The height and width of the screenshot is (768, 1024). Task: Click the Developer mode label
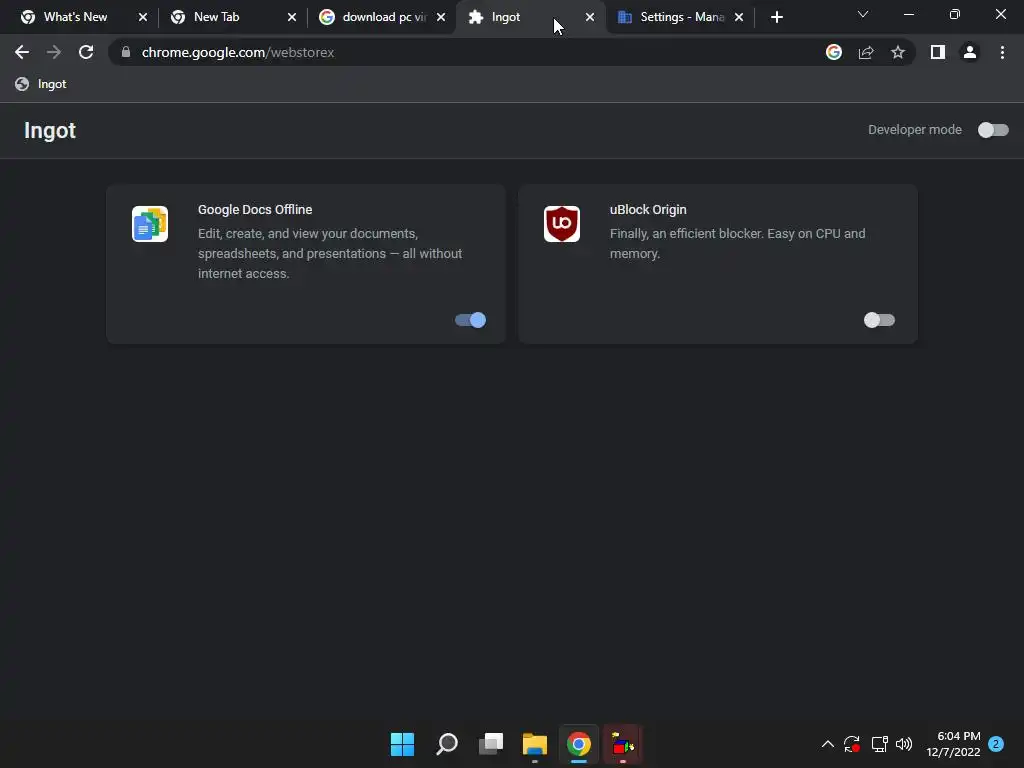point(914,130)
